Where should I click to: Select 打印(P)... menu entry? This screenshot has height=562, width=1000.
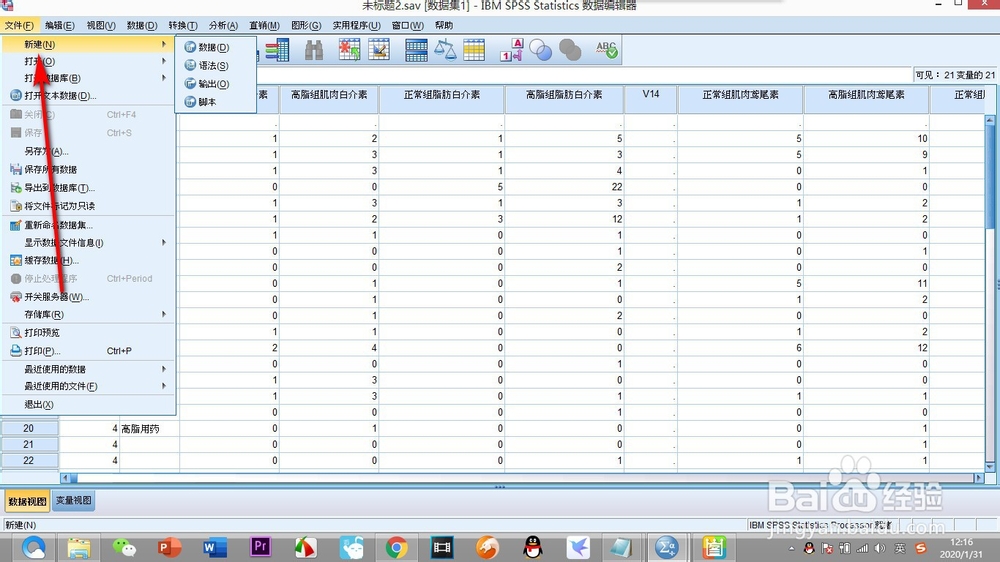89,351
